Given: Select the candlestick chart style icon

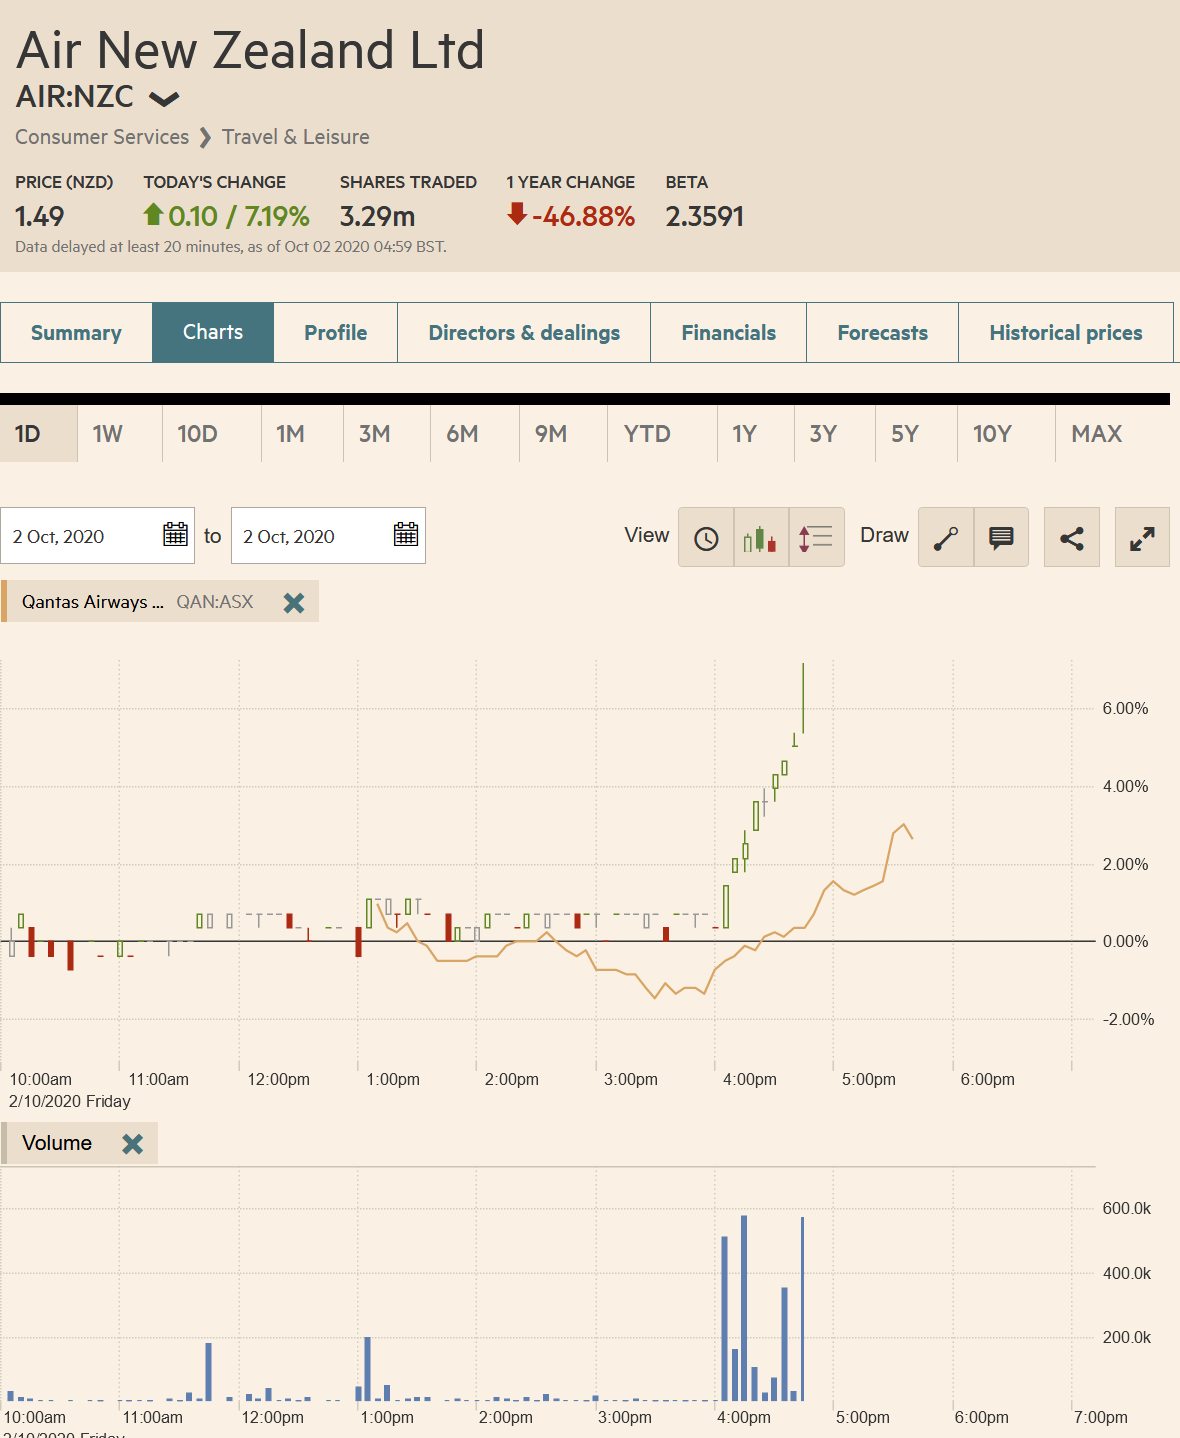Looking at the screenshot, I should pyautogui.click(x=760, y=538).
